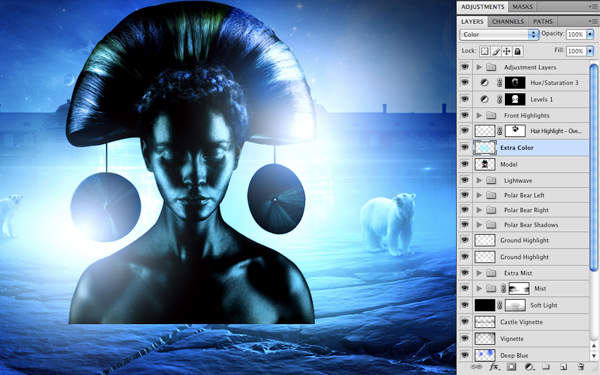Viewport: 600px width, 375px height.
Task: Expand the Mist group
Action: click(479, 289)
